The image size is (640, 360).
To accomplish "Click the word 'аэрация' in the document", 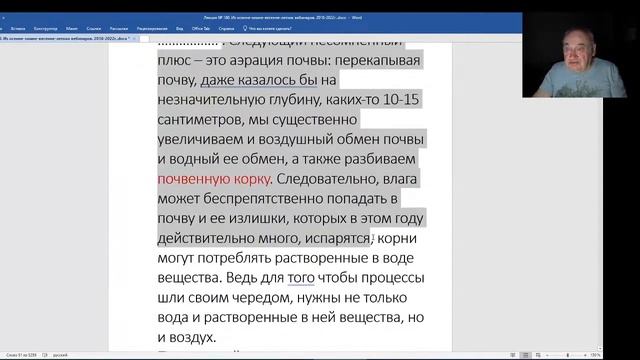I will coord(256,60).
